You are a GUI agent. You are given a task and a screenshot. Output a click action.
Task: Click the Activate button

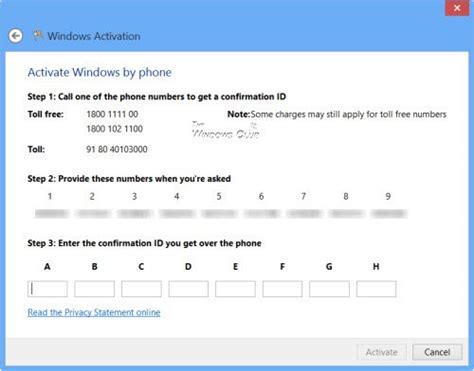381,352
